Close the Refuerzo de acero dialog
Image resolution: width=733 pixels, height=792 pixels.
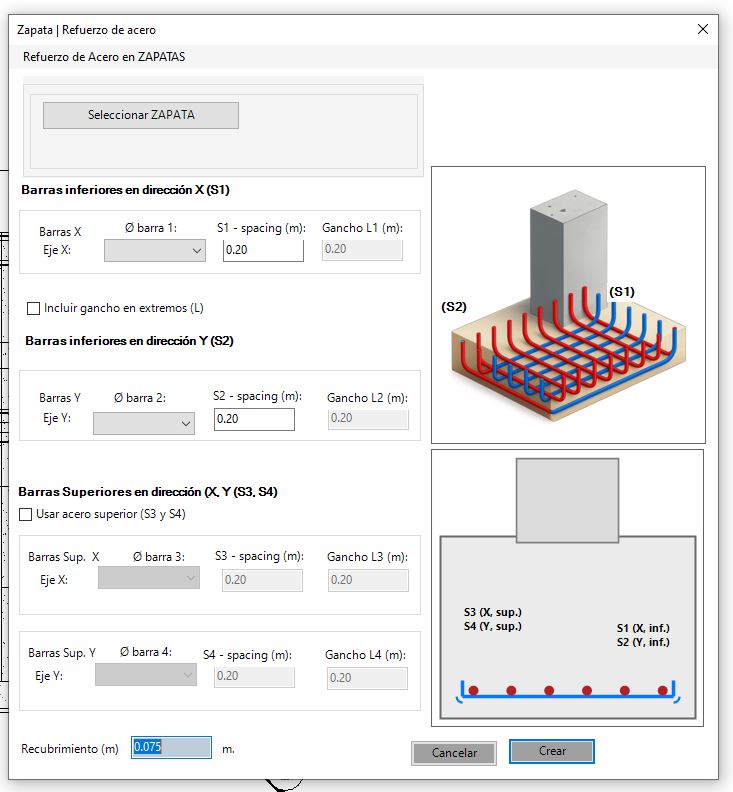(703, 29)
